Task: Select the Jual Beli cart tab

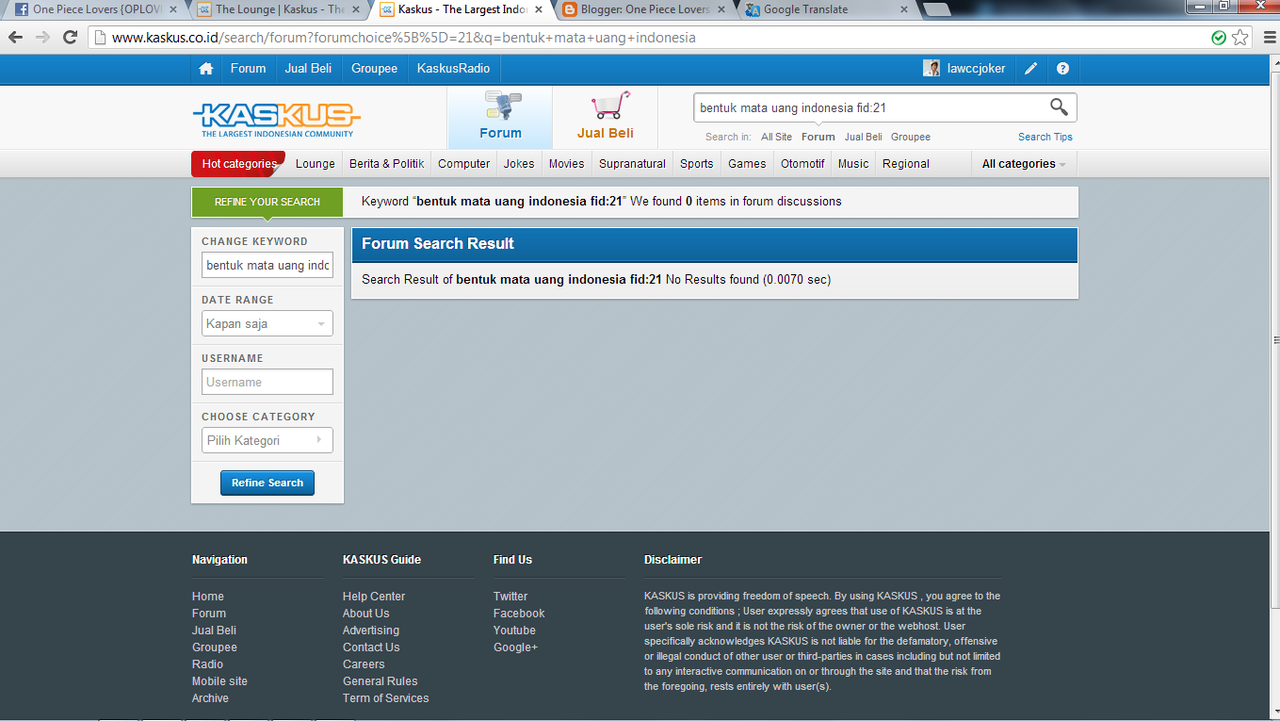Action: pos(605,117)
